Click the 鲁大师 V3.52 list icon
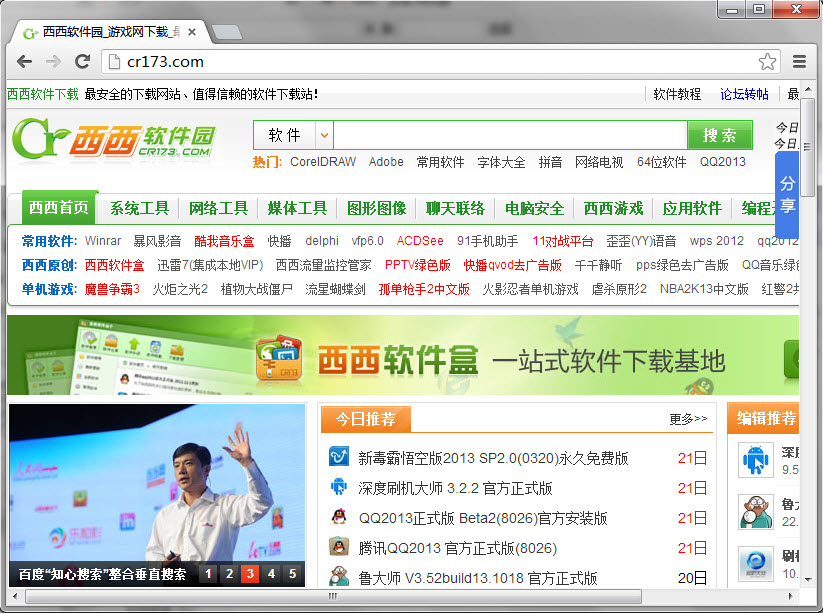 coord(339,576)
